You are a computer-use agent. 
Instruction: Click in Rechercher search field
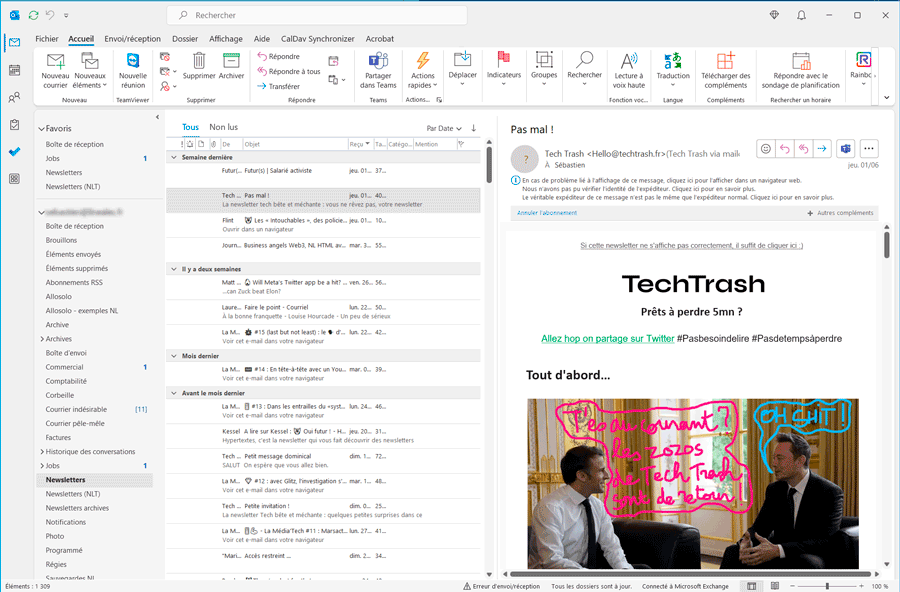[317, 16]
